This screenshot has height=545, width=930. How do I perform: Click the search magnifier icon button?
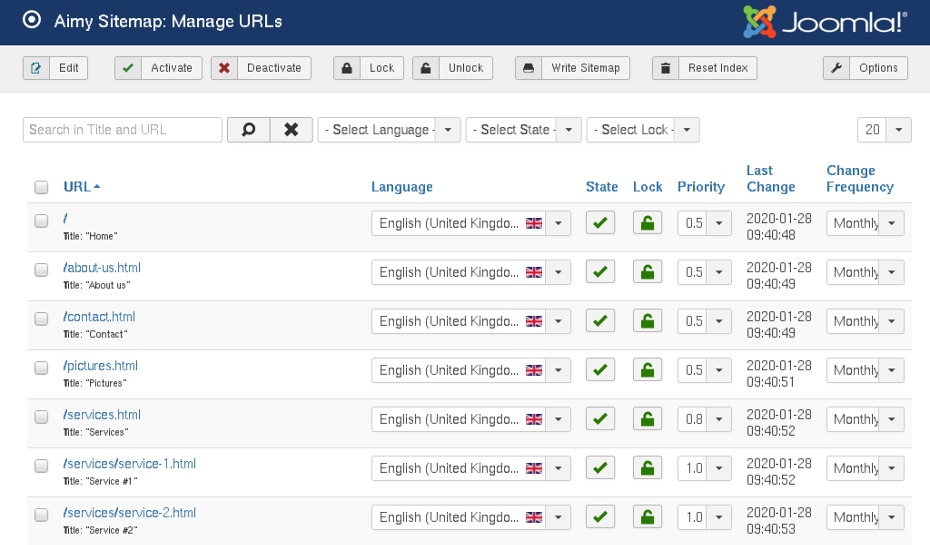[249, 130]
